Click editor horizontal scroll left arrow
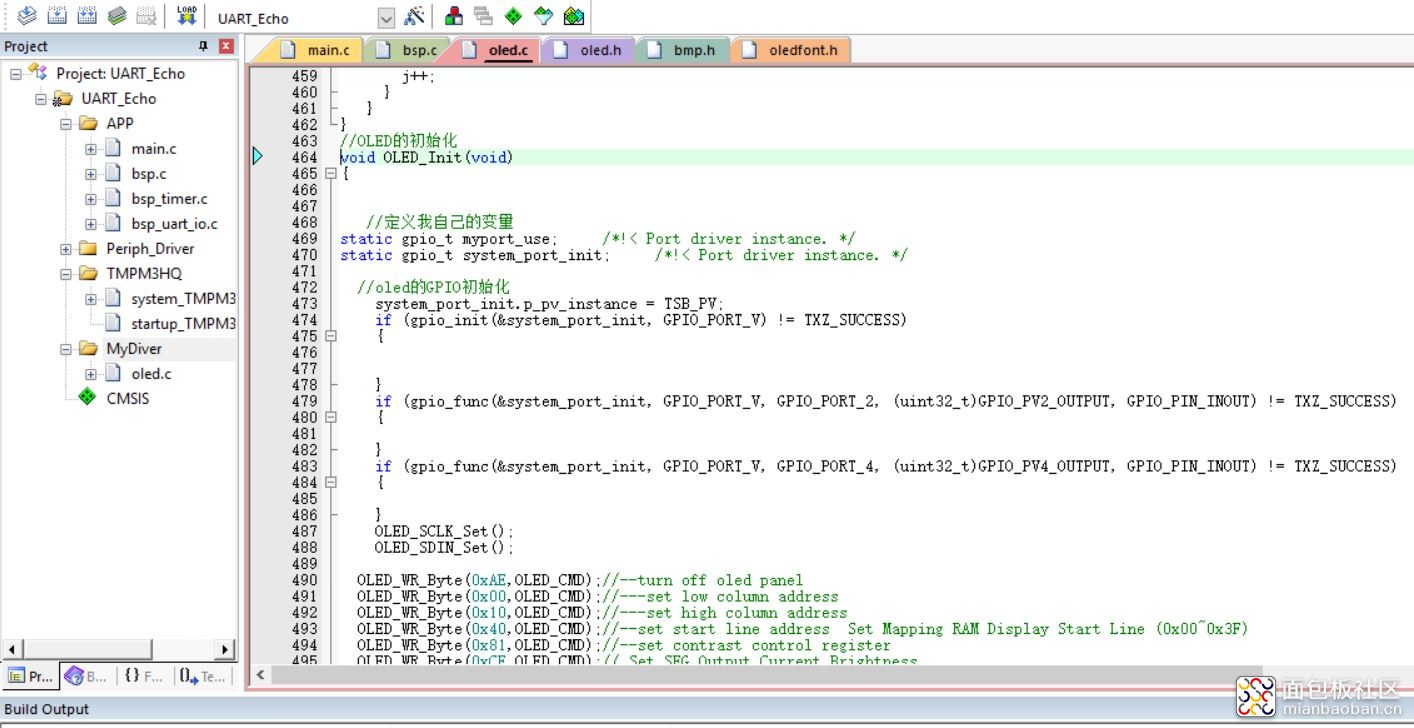The height and width of the screenshot is (728, 1414). pos(260,674)
